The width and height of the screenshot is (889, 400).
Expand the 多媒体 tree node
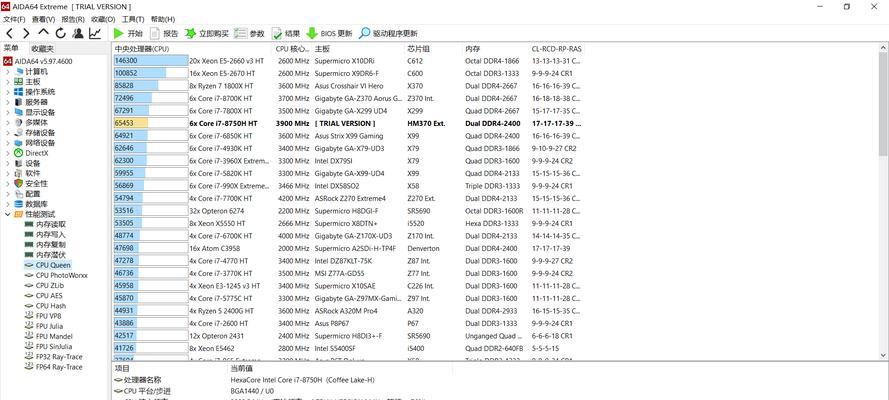(x=7, y=122)
